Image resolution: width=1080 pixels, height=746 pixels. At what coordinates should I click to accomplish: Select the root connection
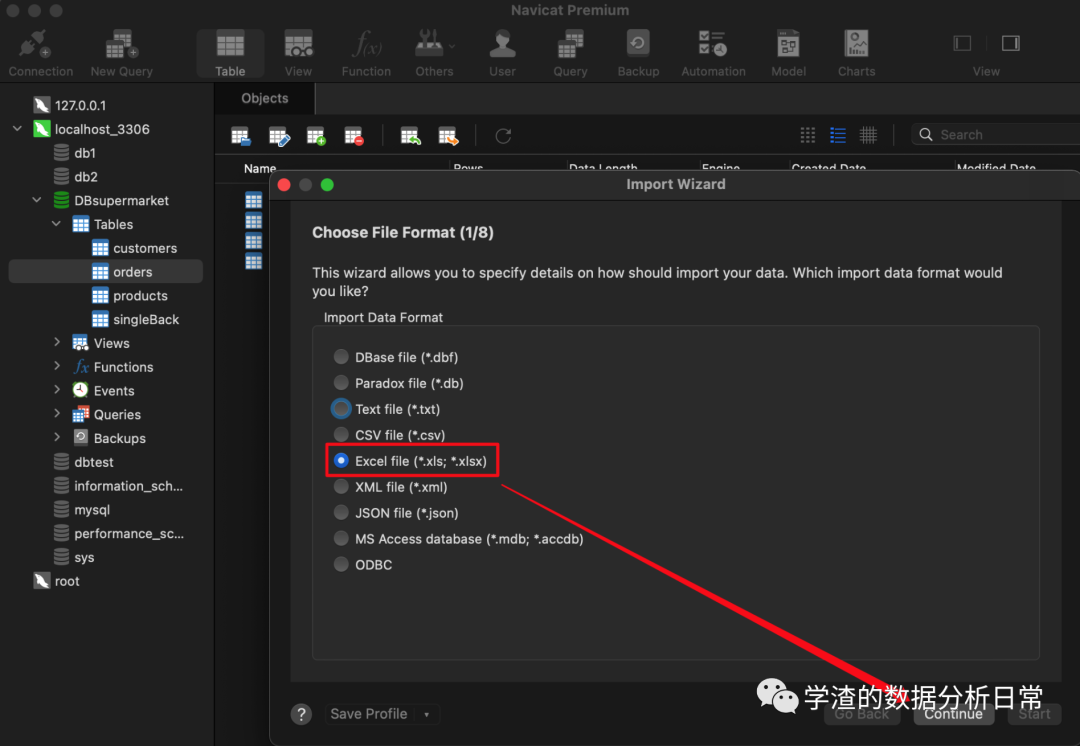click(x=56, y=581)
